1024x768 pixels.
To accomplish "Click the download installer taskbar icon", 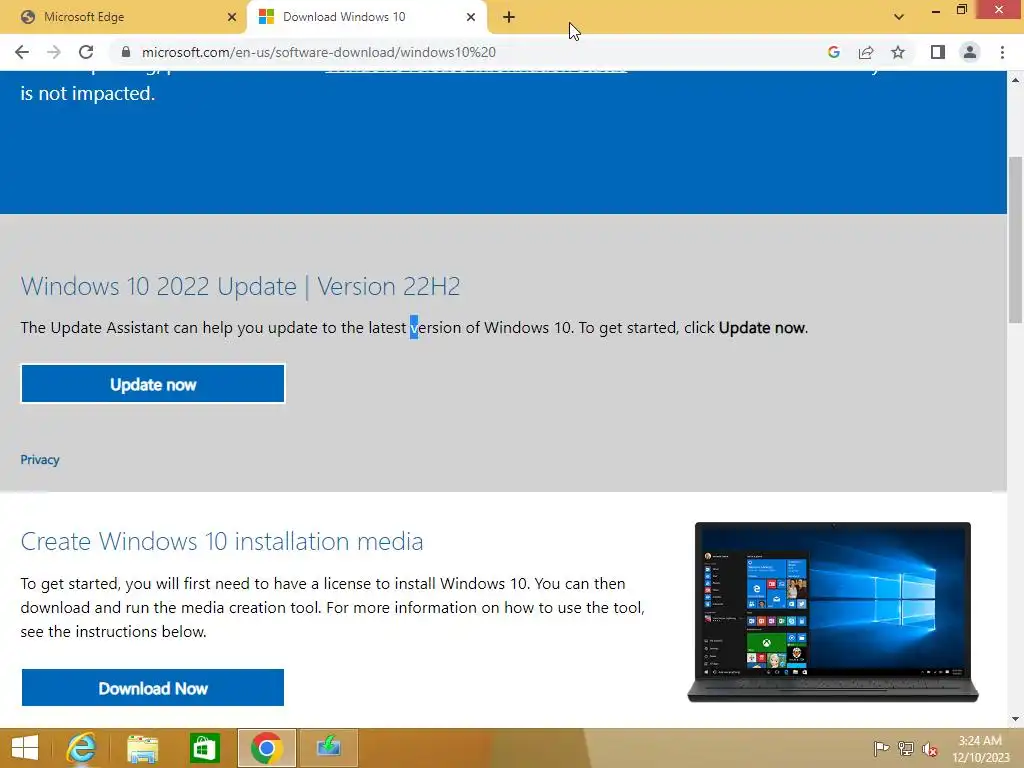I will [x=328, y=748].
